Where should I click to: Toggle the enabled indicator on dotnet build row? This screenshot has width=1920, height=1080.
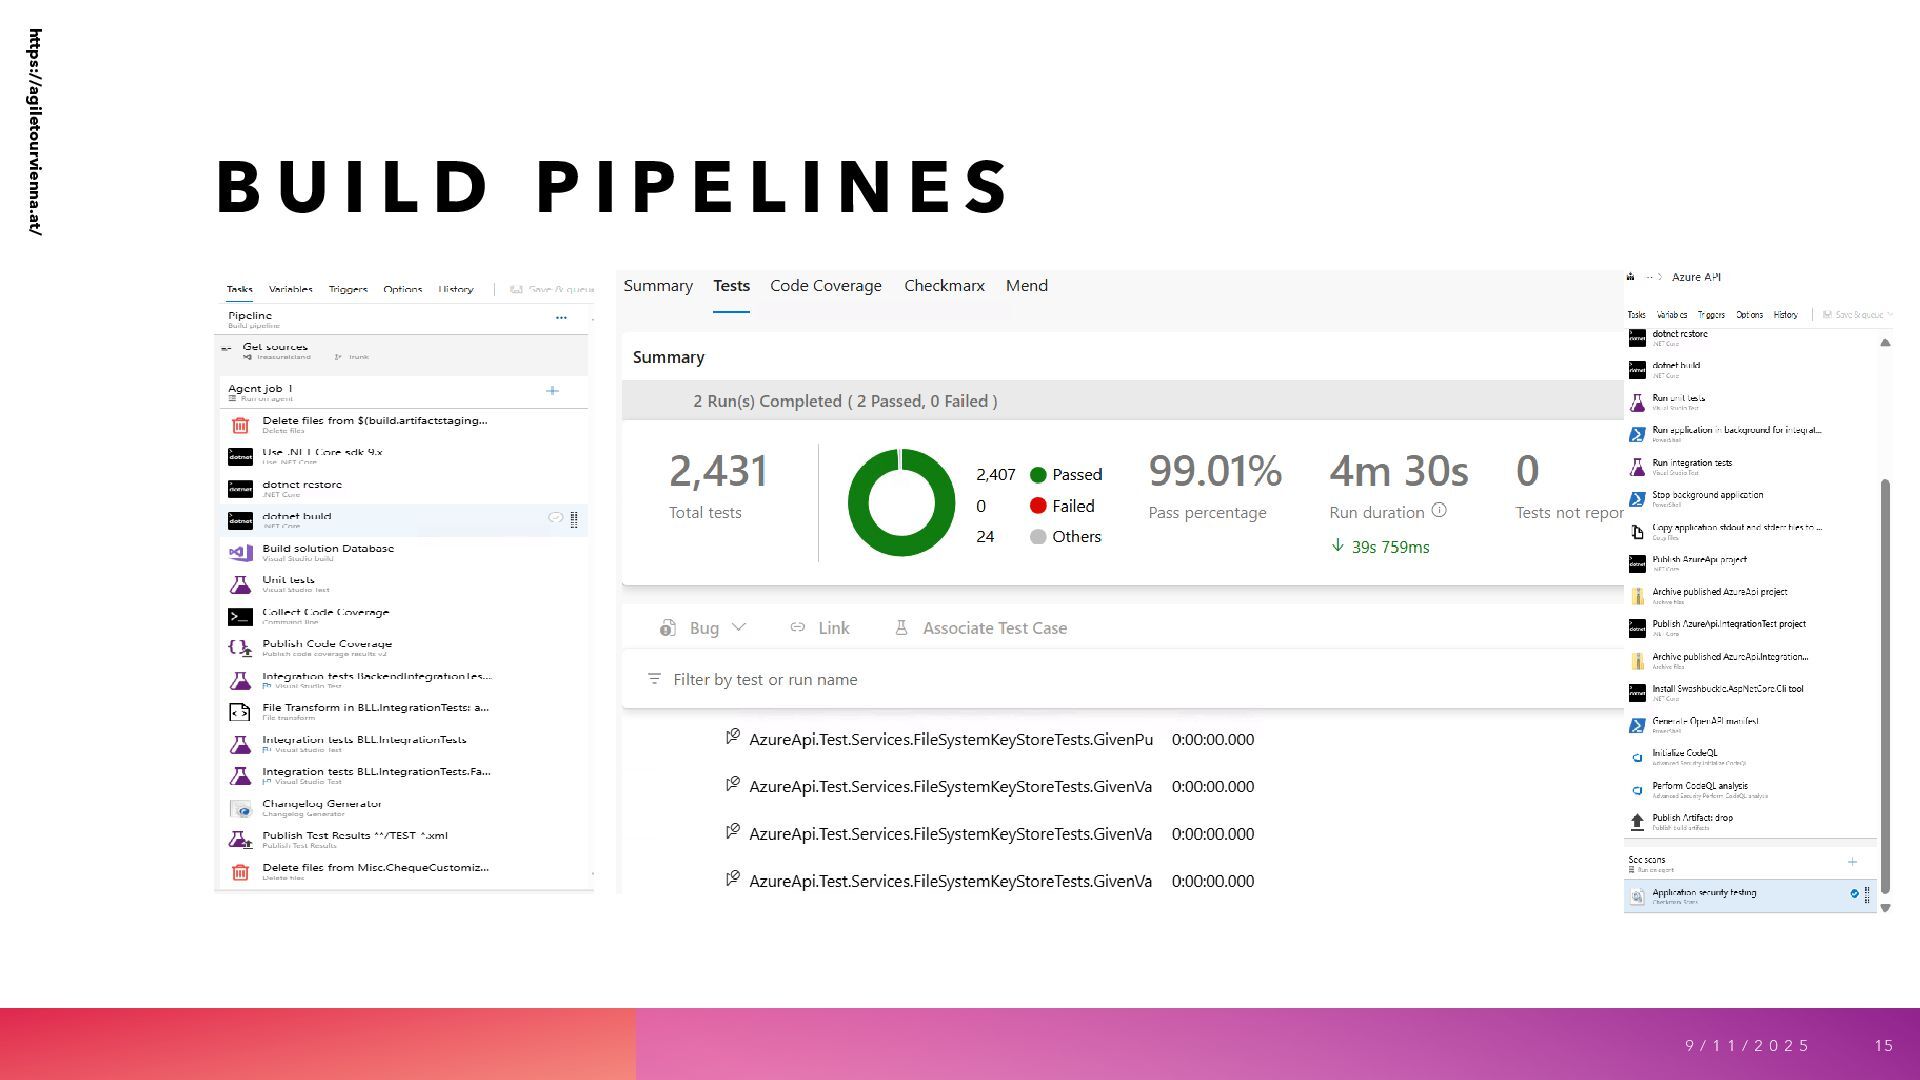coord(555,518)
